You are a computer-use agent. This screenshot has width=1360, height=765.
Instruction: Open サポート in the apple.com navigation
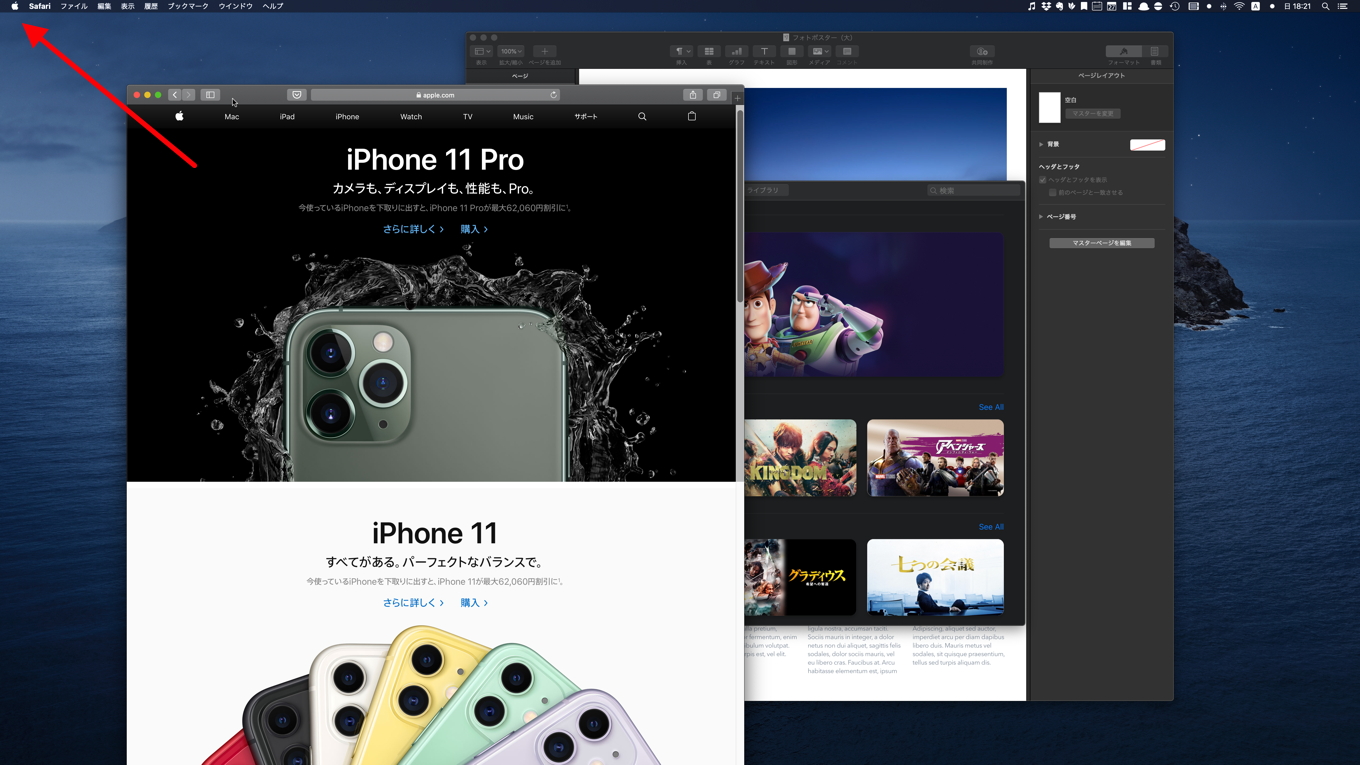click(x=586, y=117)
